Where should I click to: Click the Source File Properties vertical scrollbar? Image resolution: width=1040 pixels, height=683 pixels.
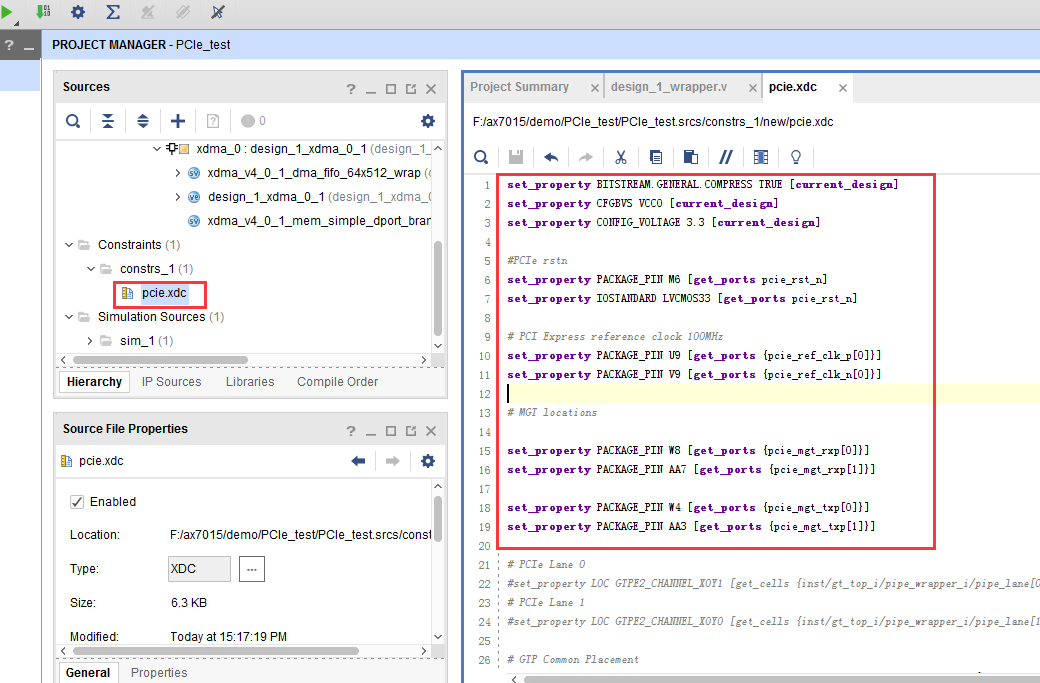(x=438, y=519)
